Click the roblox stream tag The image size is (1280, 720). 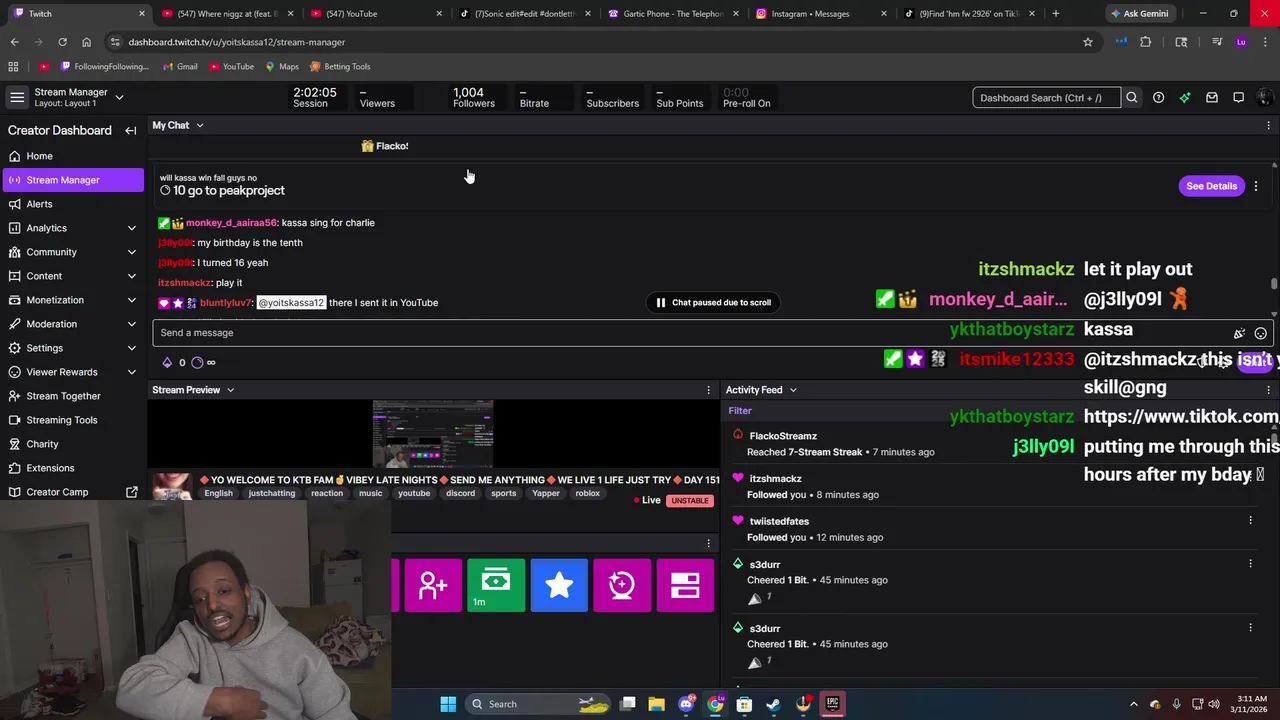(587, 493)
